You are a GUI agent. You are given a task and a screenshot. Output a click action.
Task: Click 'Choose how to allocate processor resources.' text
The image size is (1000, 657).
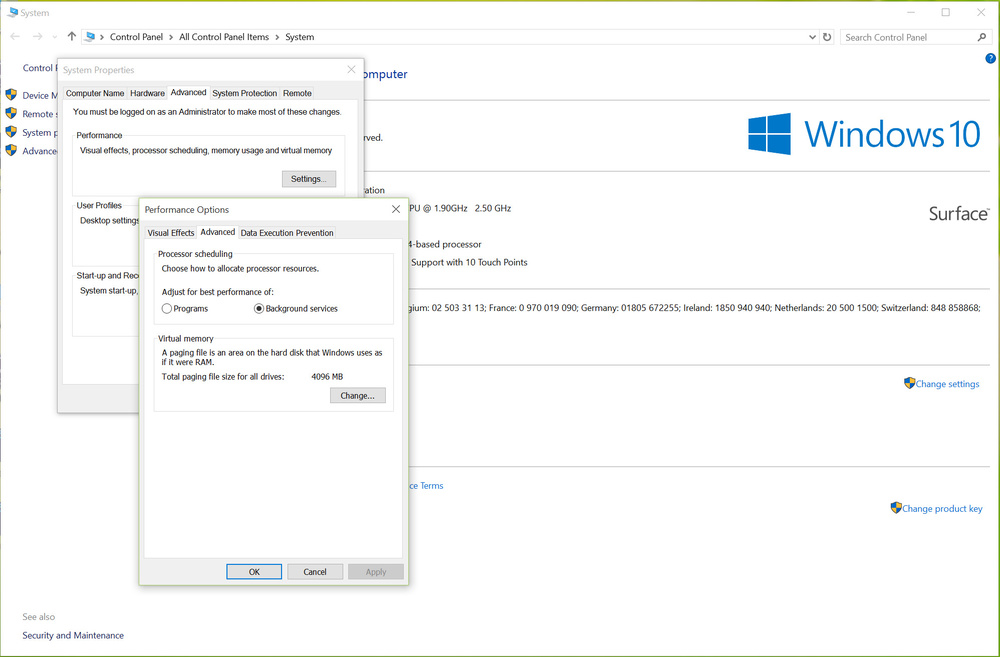240,269
